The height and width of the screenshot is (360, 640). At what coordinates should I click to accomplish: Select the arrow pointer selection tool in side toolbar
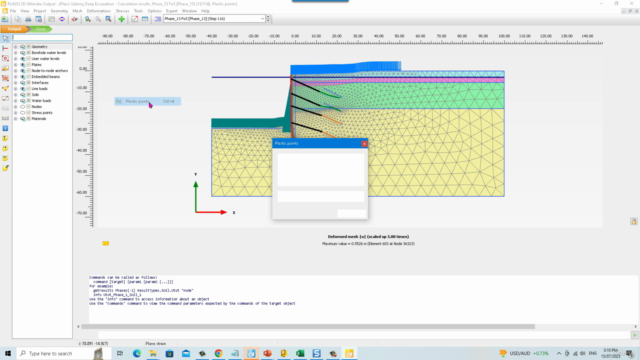(5, 38)
